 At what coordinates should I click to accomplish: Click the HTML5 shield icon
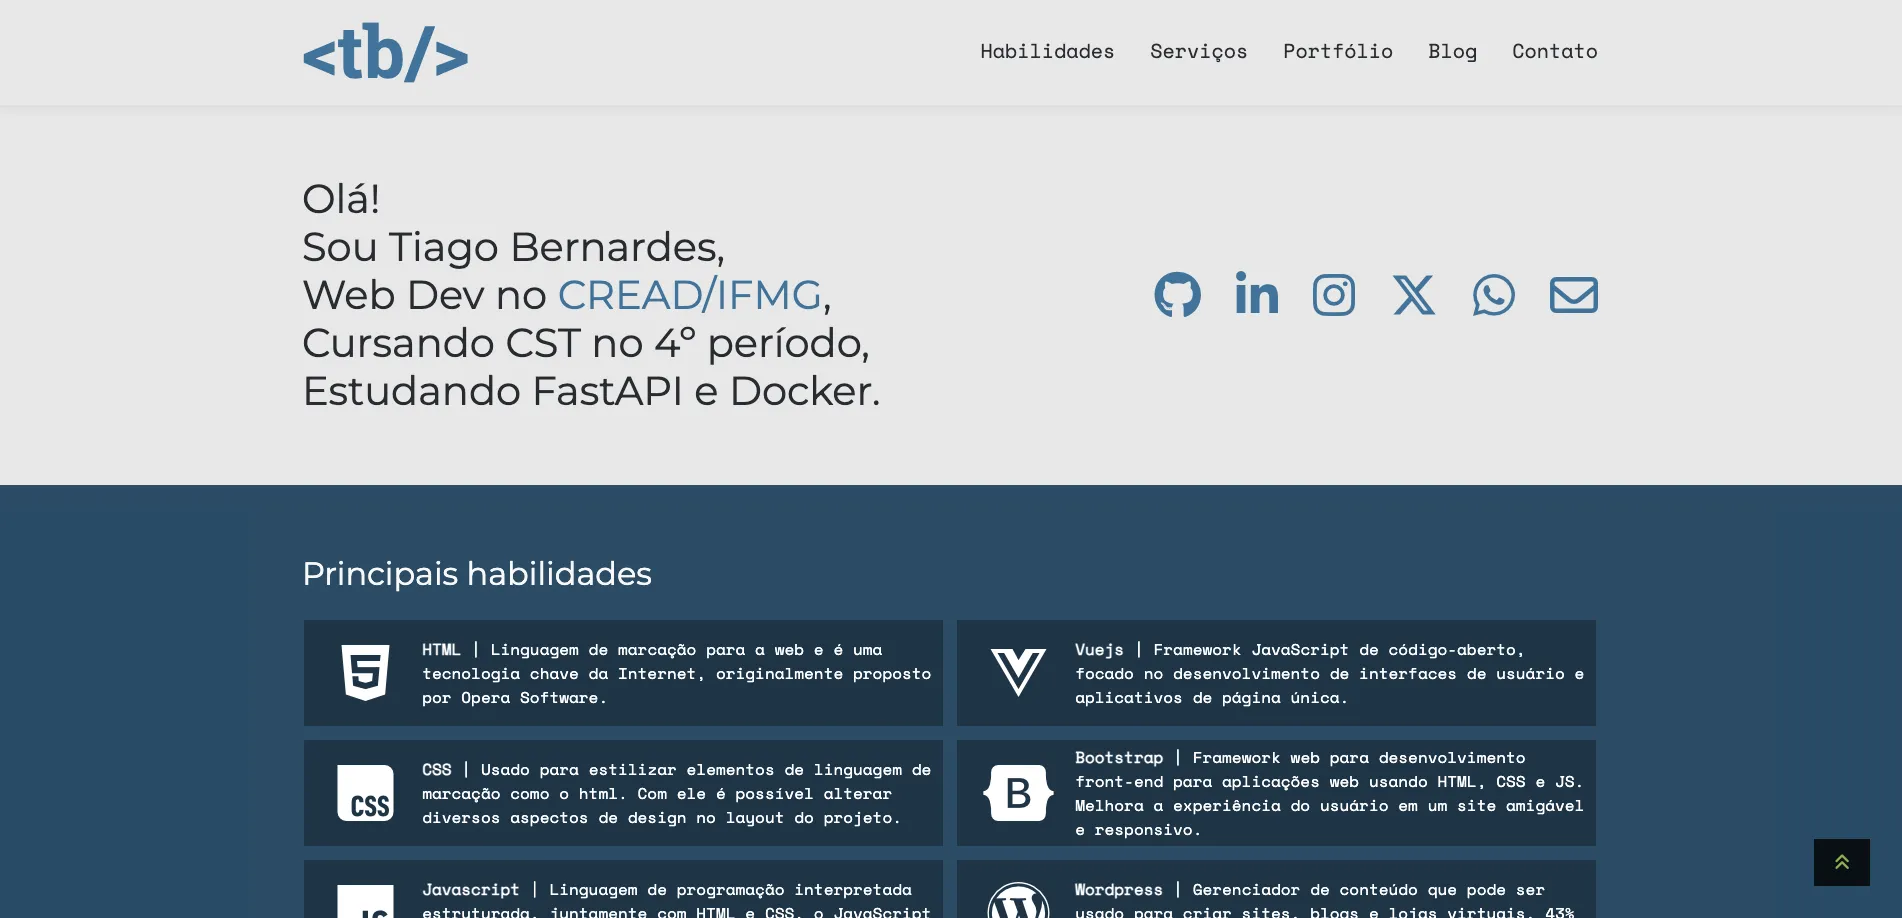click(x=365, y=673)
